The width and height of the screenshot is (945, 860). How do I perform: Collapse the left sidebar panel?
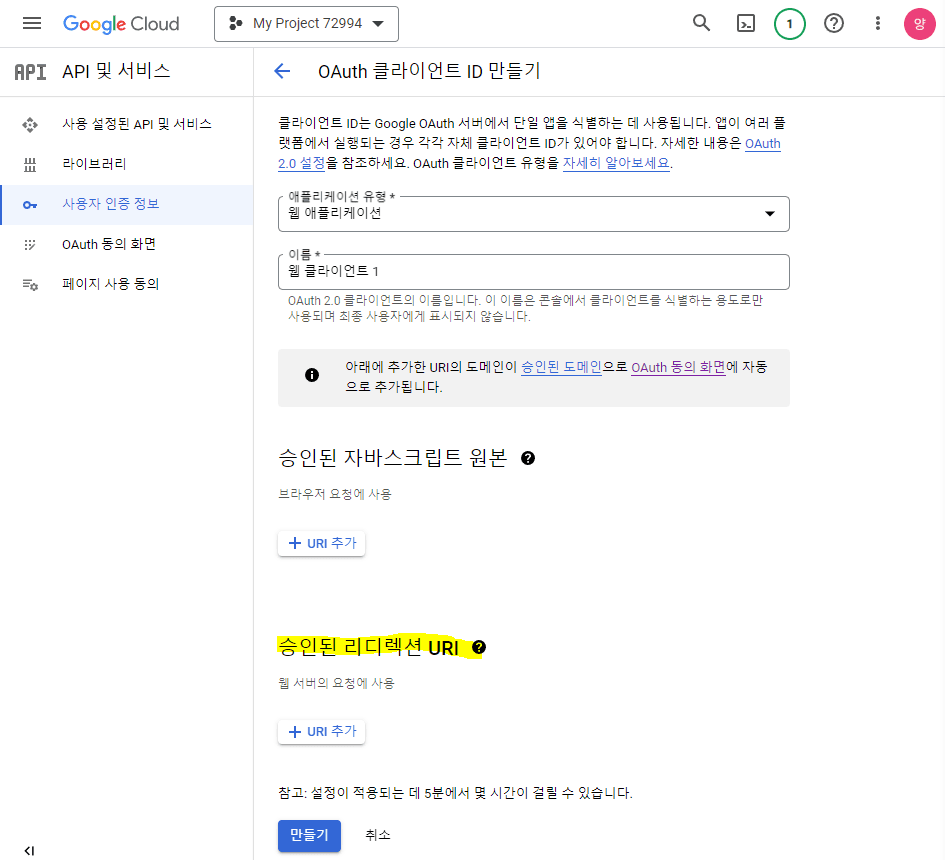pyautogui.click(x=29, y=850)
